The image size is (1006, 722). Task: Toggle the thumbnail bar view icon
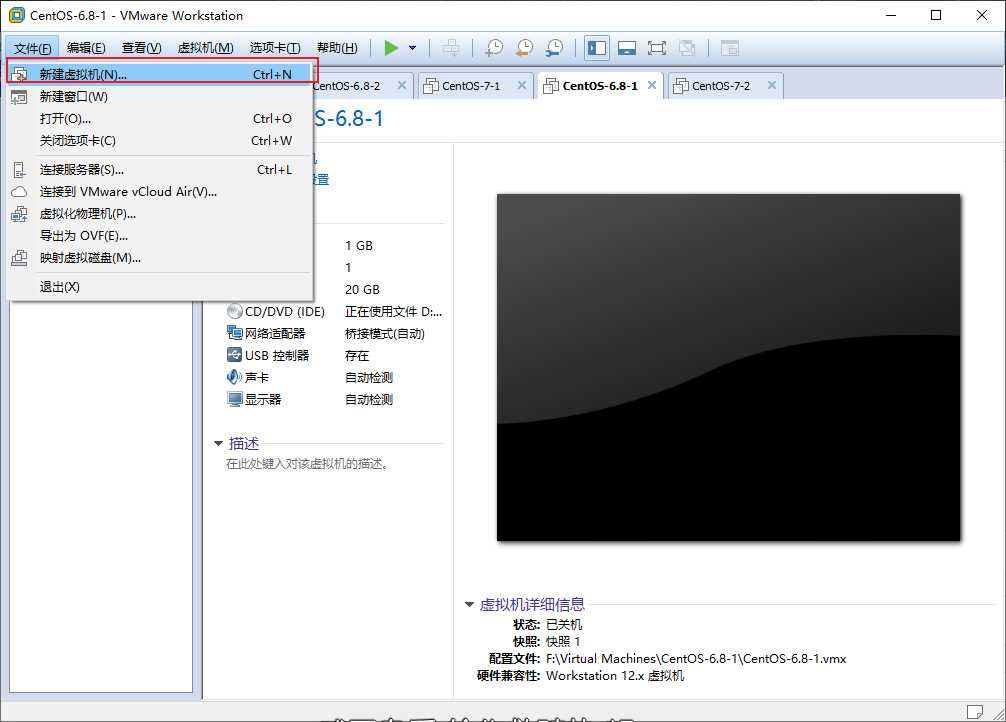pos(627,48)
